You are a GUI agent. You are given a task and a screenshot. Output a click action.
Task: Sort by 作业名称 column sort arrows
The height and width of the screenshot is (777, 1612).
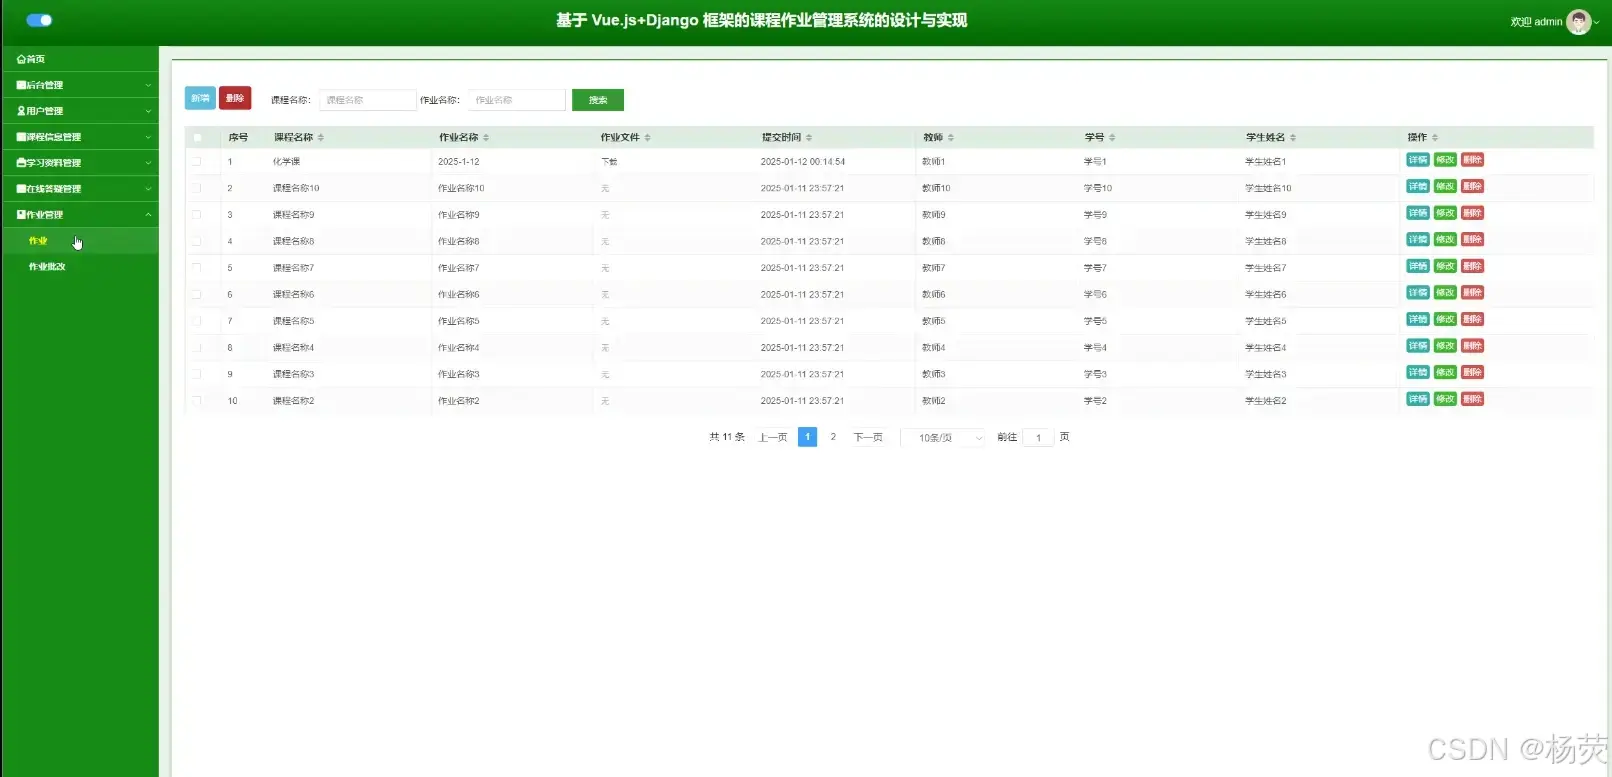coord(486,138)
